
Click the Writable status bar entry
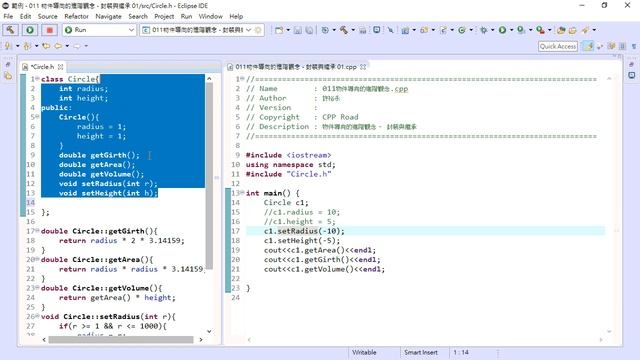[364, 352]
